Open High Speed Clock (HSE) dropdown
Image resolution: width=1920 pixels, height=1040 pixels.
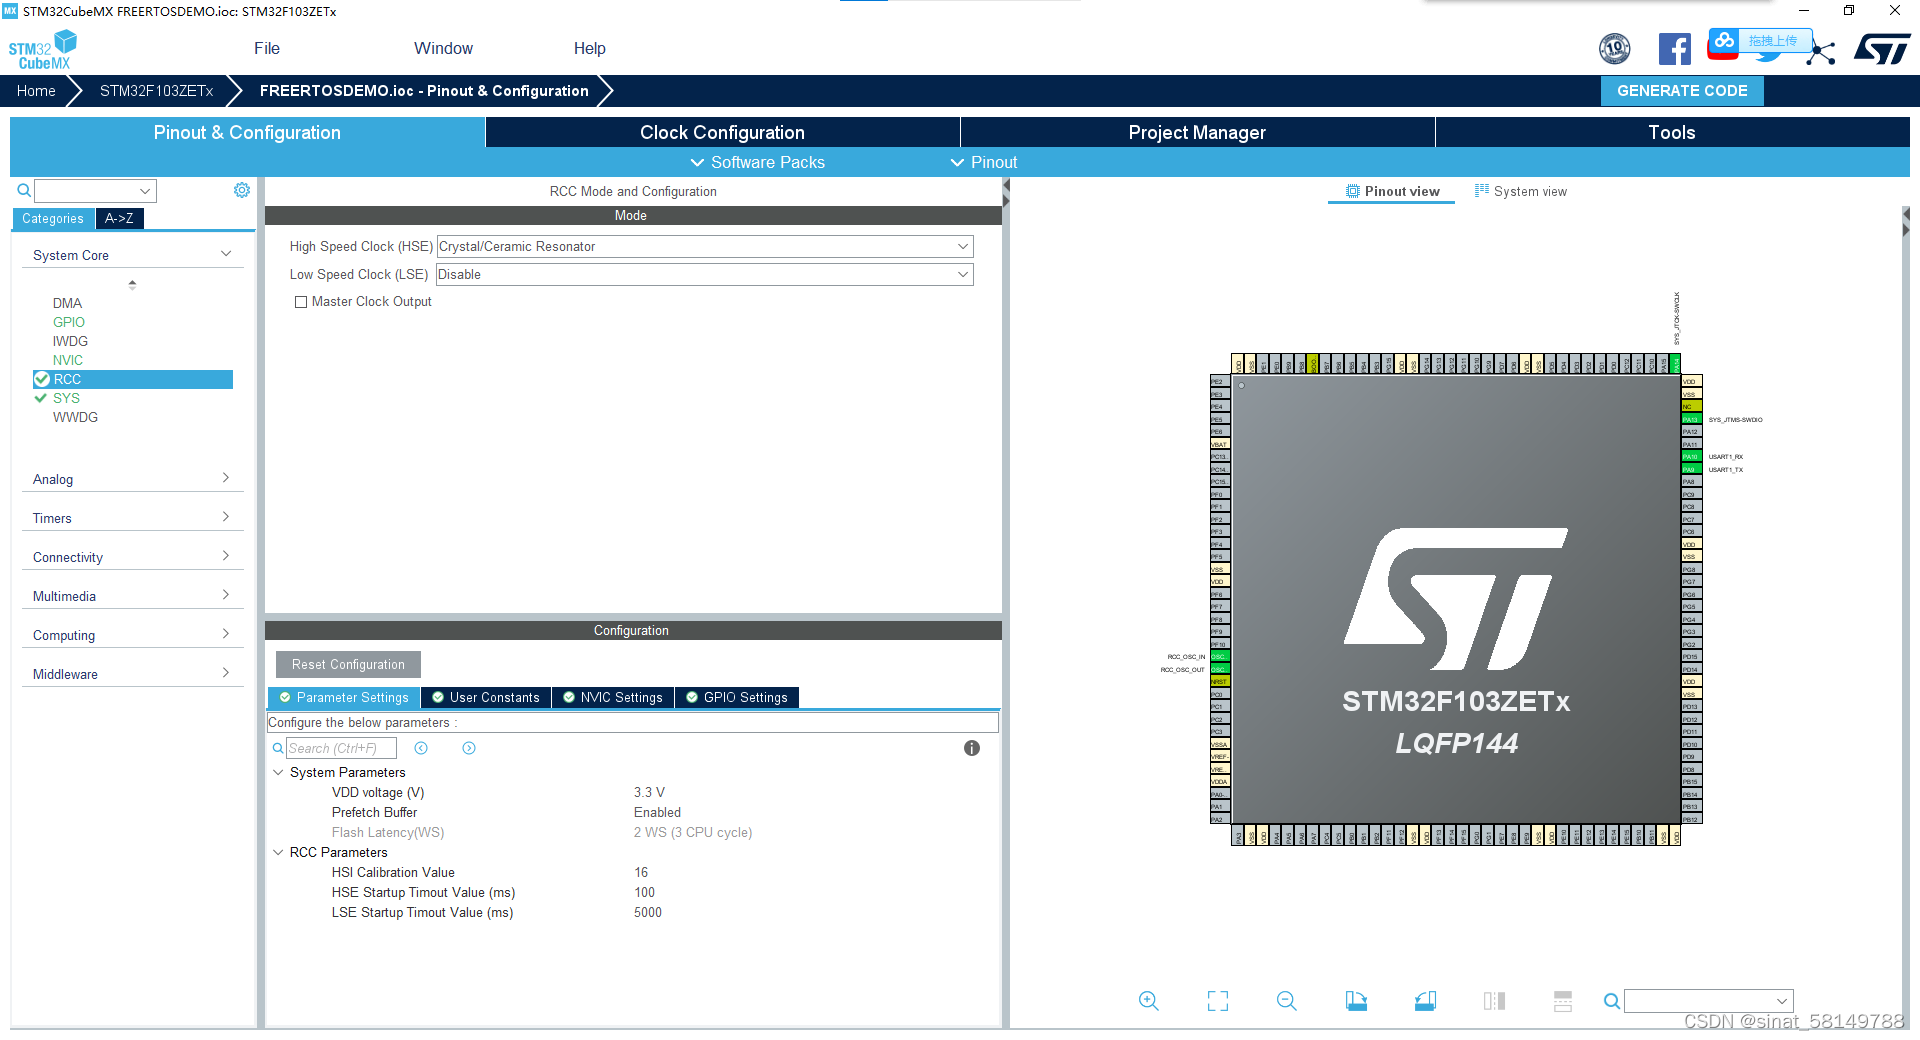tap(705, 246)
